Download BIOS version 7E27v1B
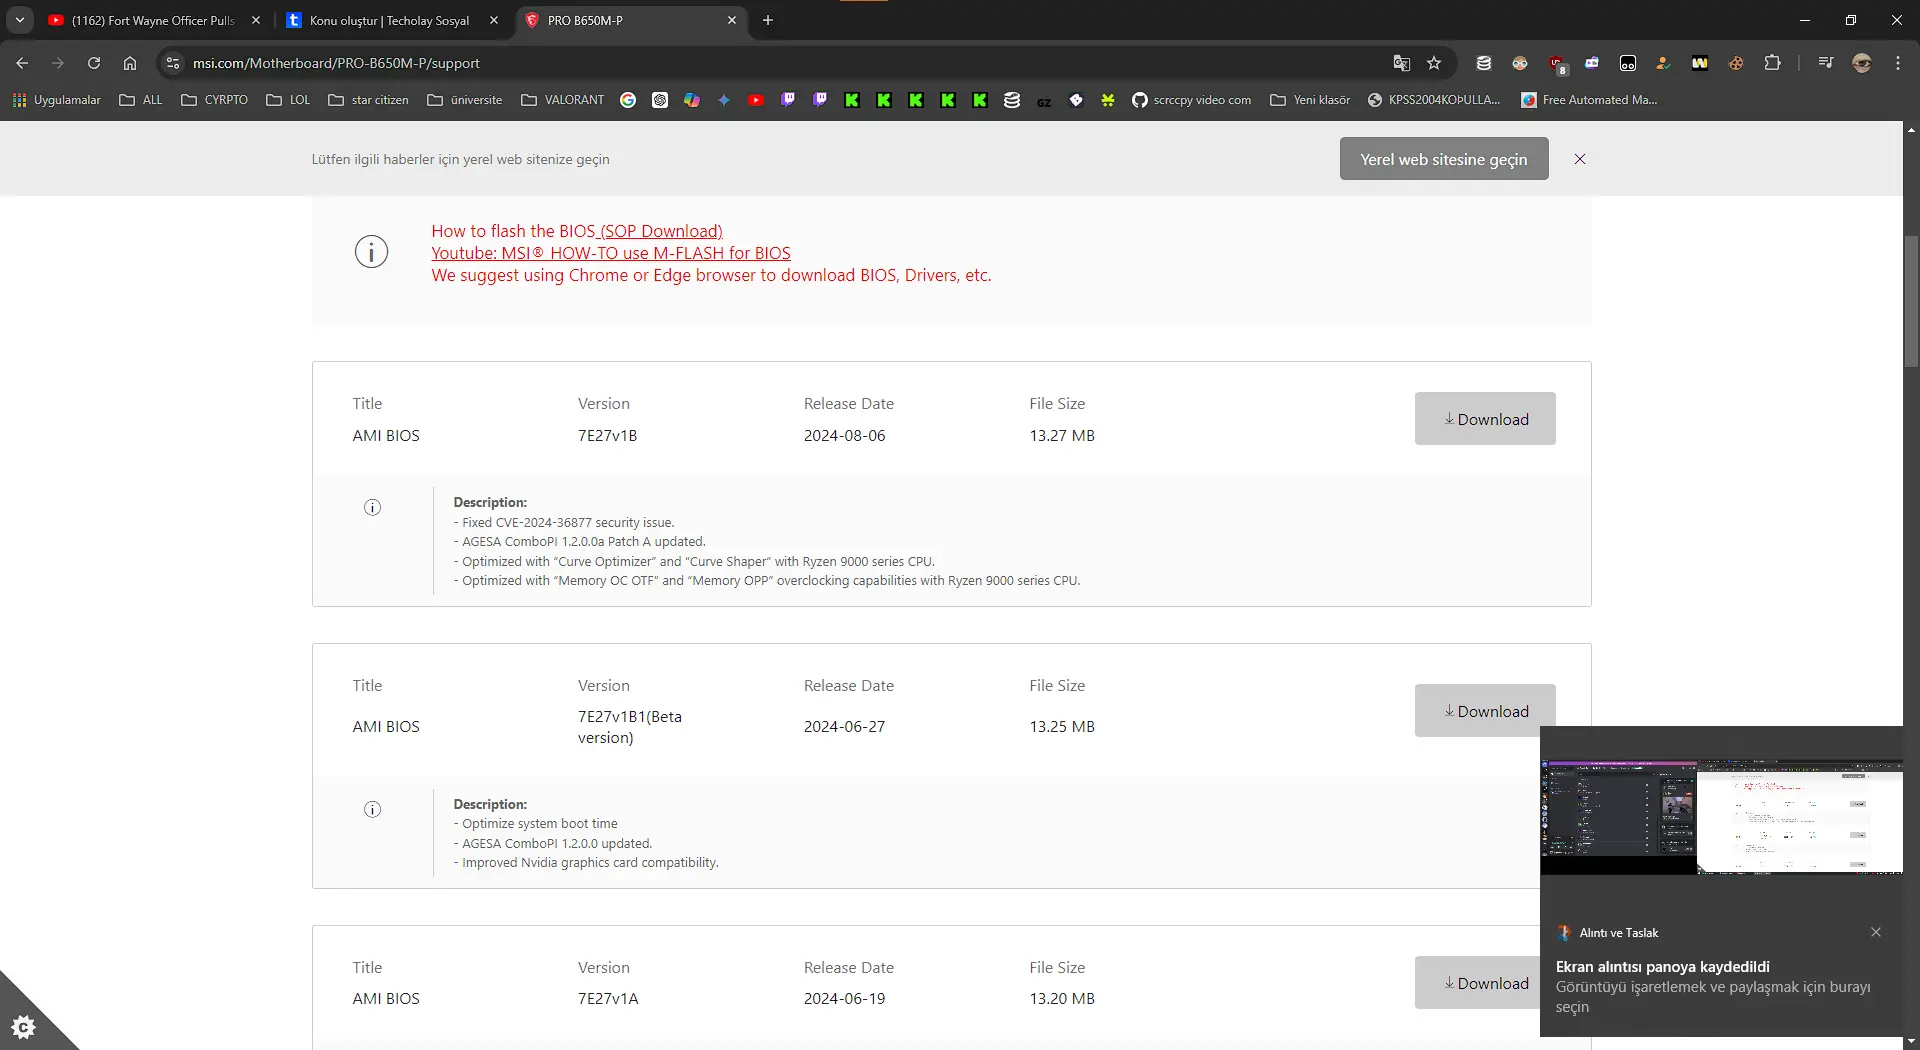 click(1485, 419)
